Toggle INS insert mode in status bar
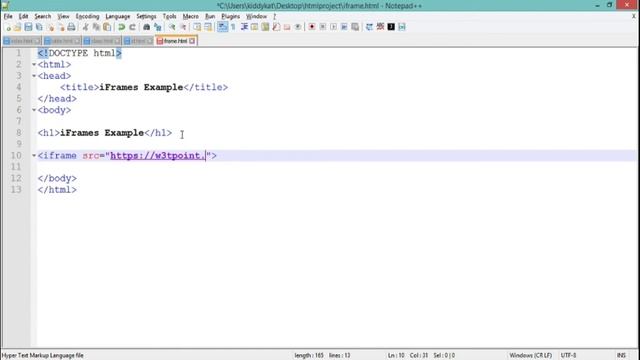This screenshot has width=640, height=360. point(621,356)
